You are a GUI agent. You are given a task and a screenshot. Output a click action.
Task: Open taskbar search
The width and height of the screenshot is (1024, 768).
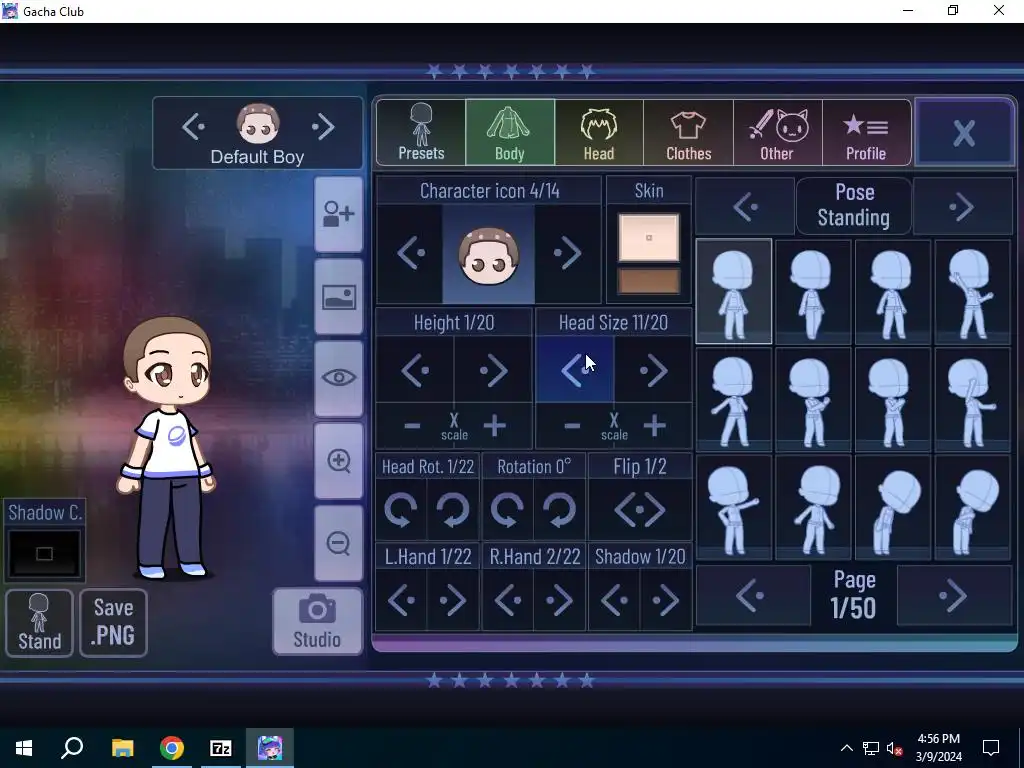tap(72, 748)
